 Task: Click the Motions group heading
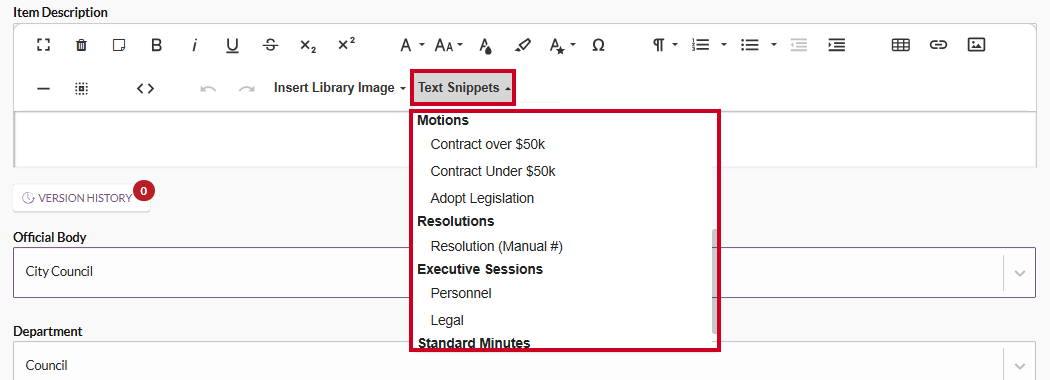click(443, 121)
